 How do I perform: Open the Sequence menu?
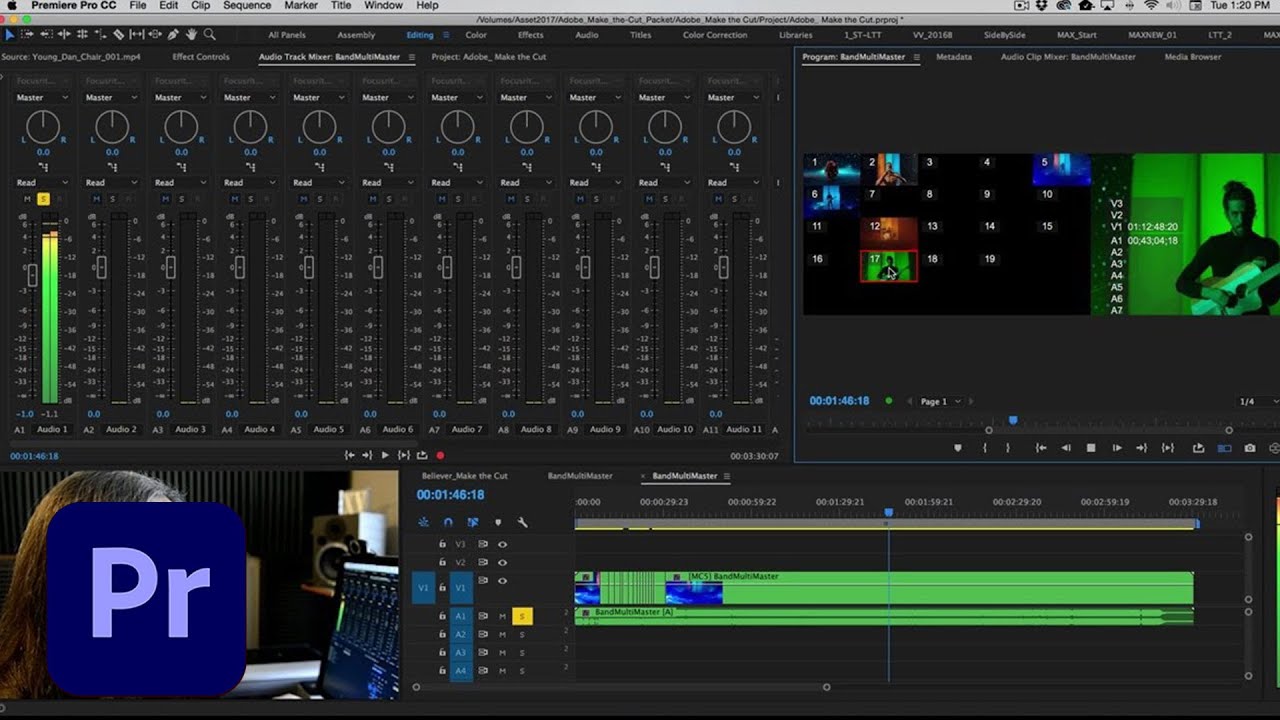[247, 6]
